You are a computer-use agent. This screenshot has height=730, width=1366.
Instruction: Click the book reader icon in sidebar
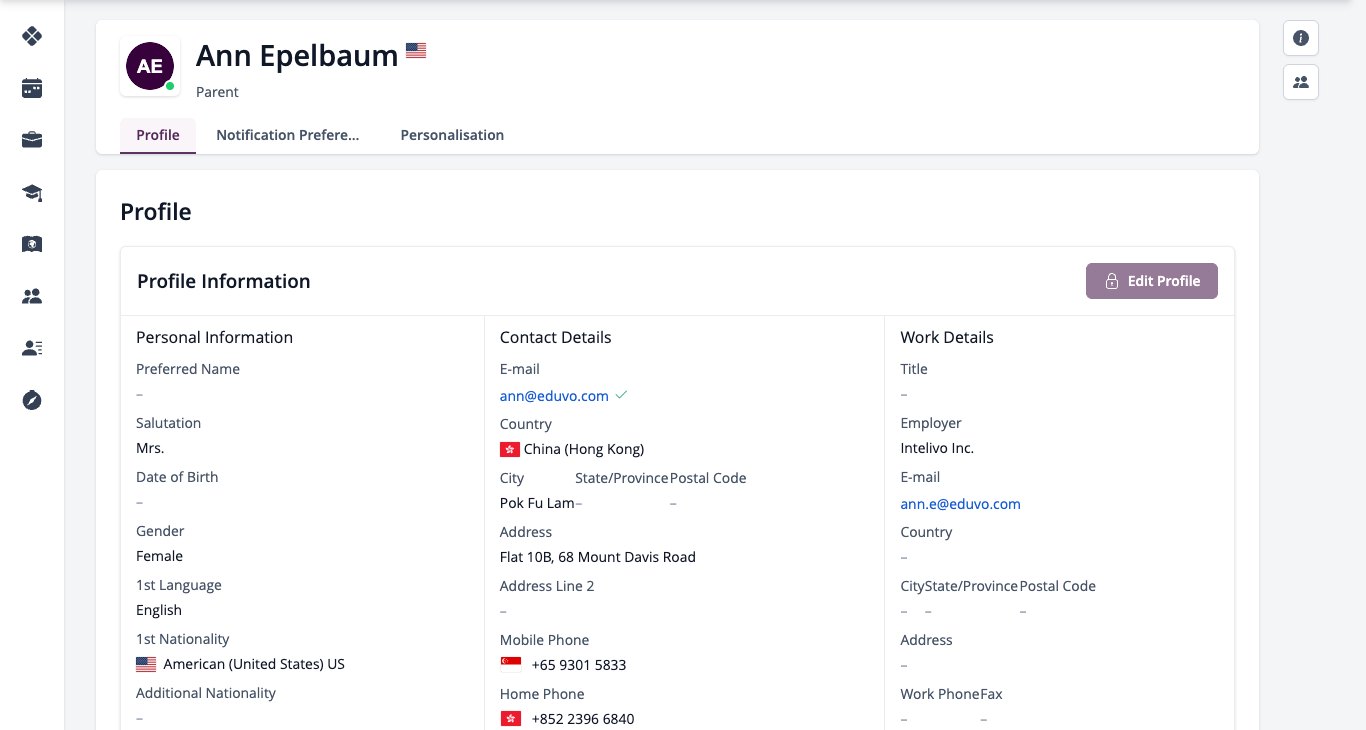32,244
